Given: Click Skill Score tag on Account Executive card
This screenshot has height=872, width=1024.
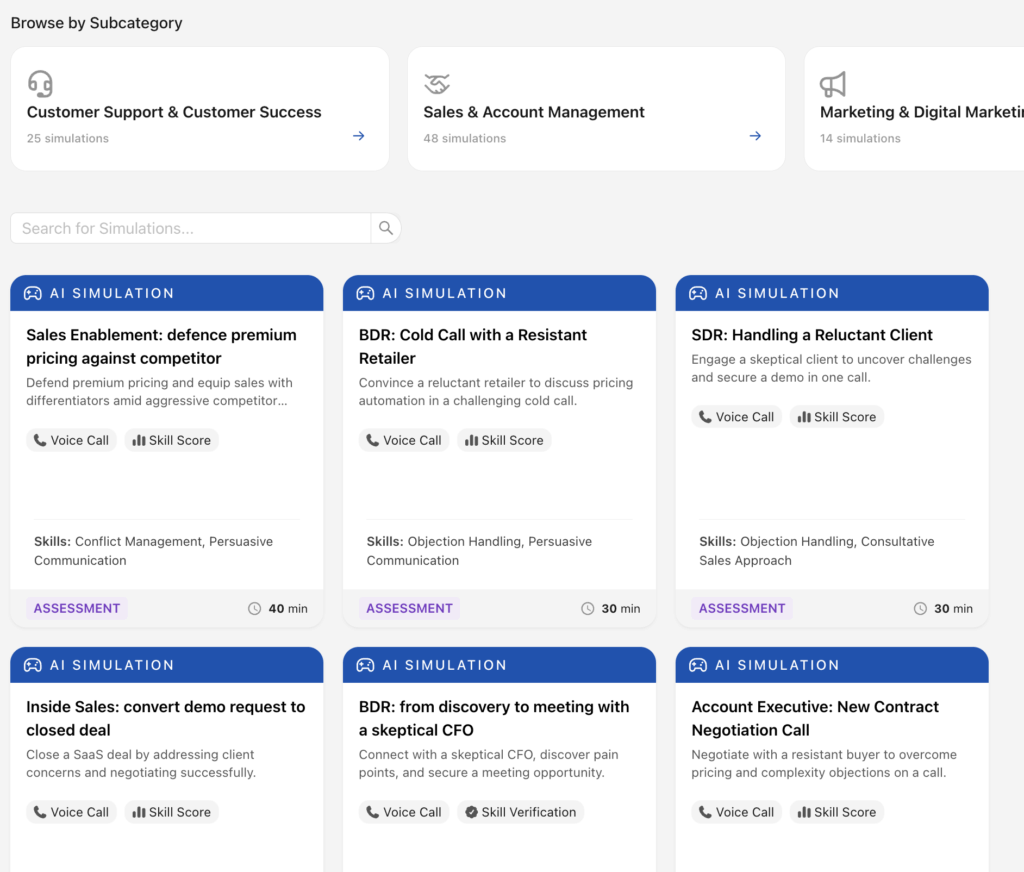Looking at the screenshot, I should 836,812.
